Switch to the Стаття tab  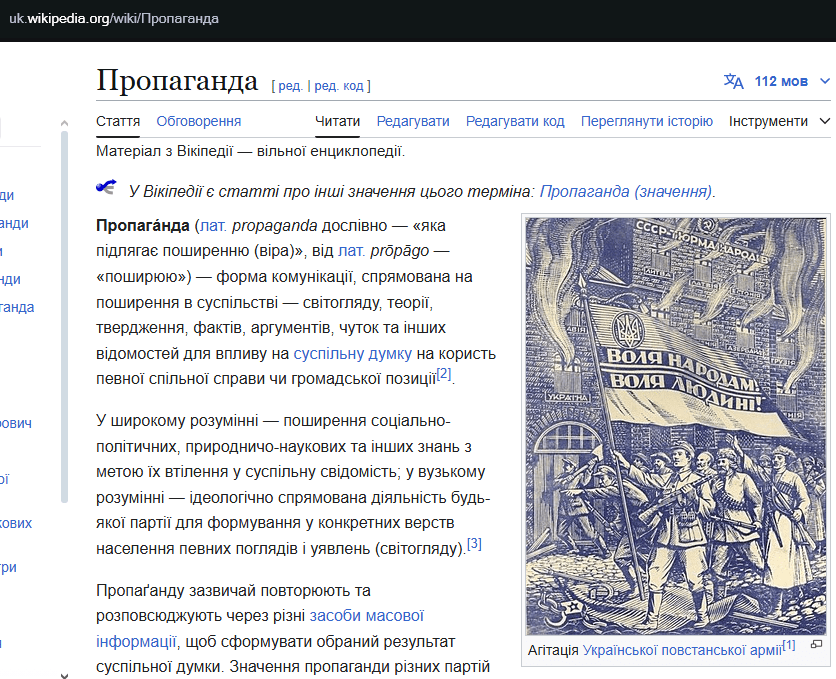pos(118,122)
